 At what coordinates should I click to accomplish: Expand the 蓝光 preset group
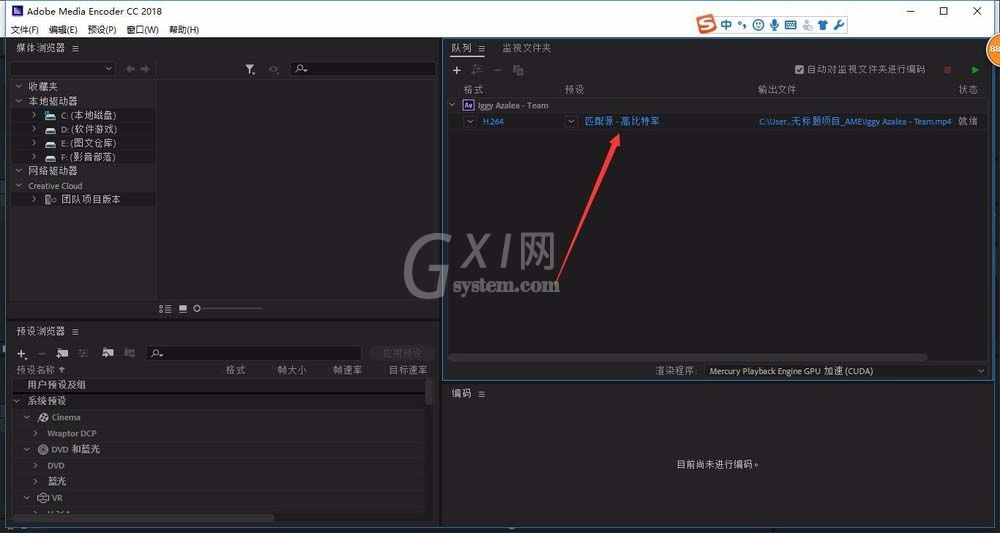tap(36, 481)
